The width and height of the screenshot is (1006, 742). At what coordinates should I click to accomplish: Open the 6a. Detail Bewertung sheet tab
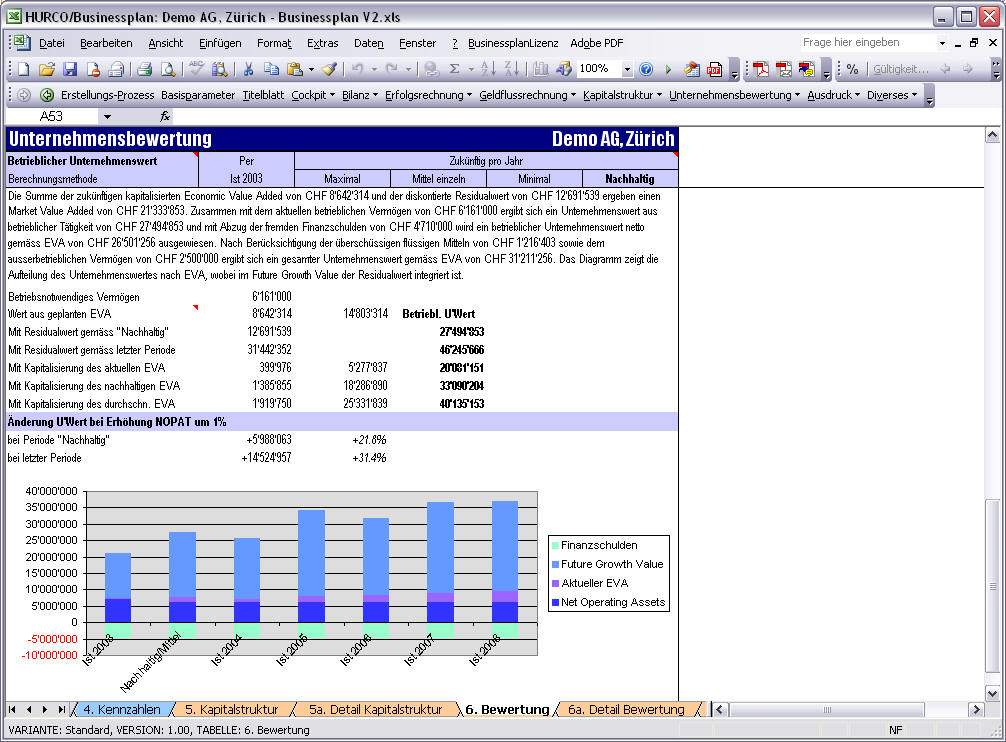(626, 709)
